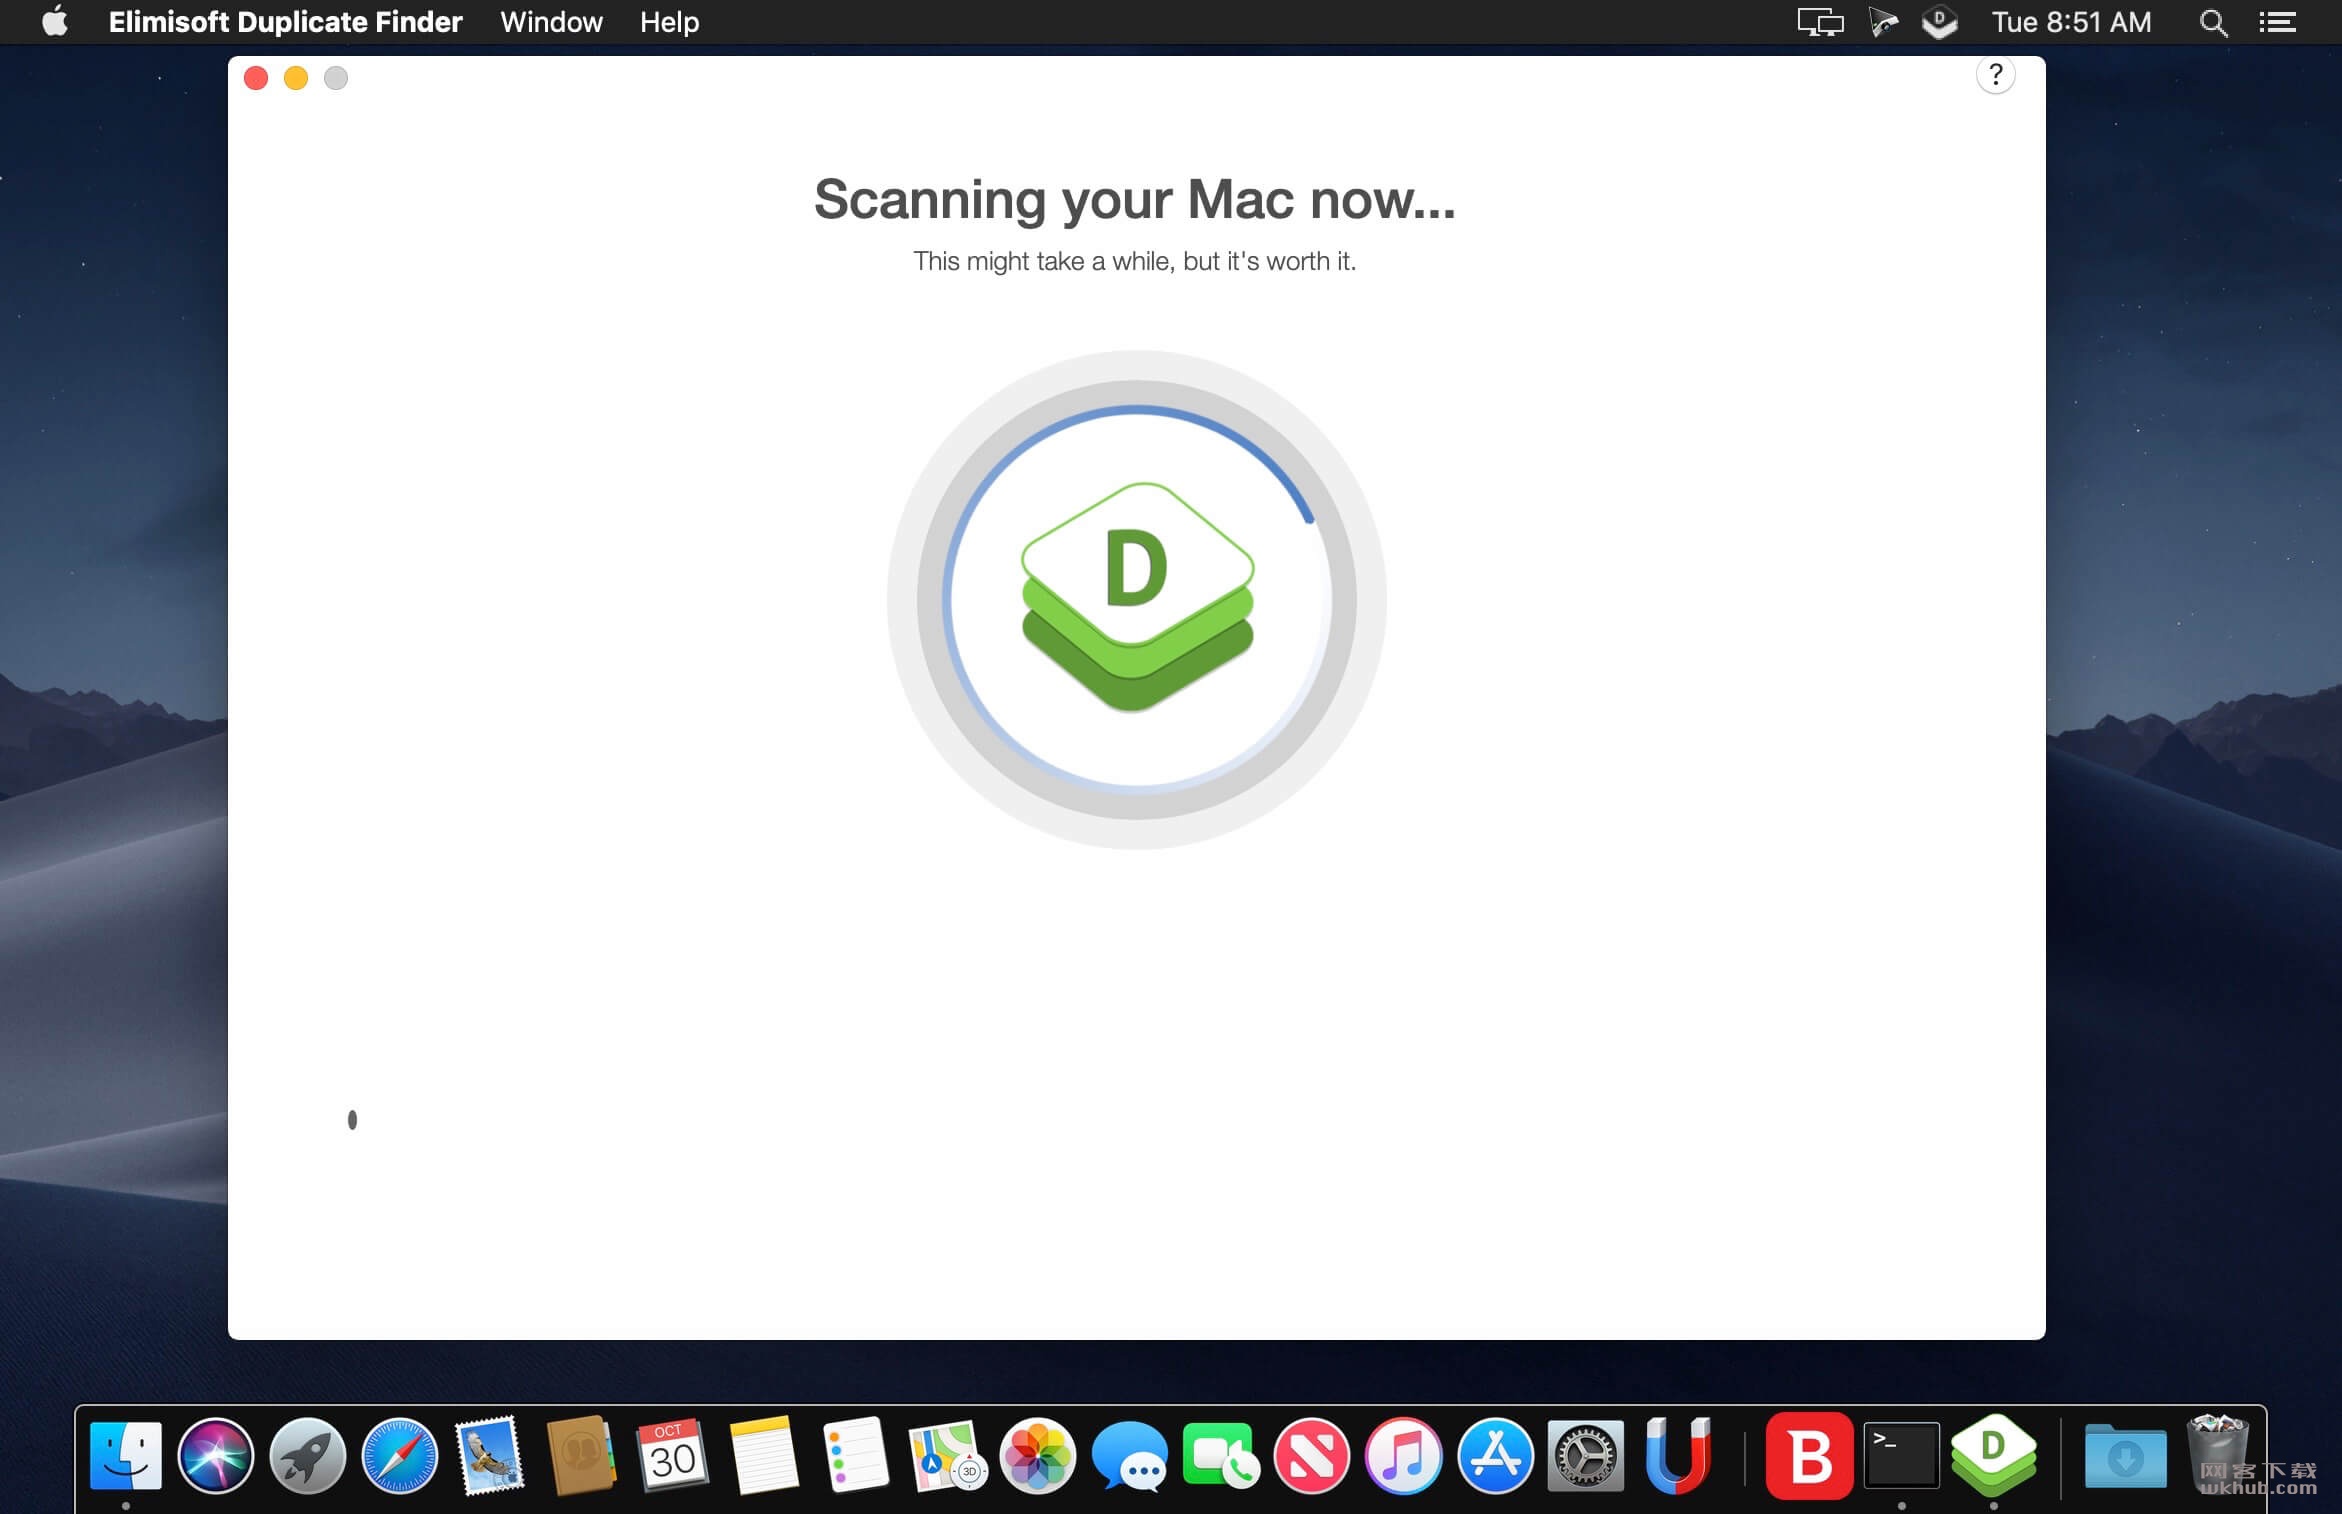This screenshot has height=1514, width=2342.
Task: Close the Duplicate Finder window
Action: click(x=256, y=78)
